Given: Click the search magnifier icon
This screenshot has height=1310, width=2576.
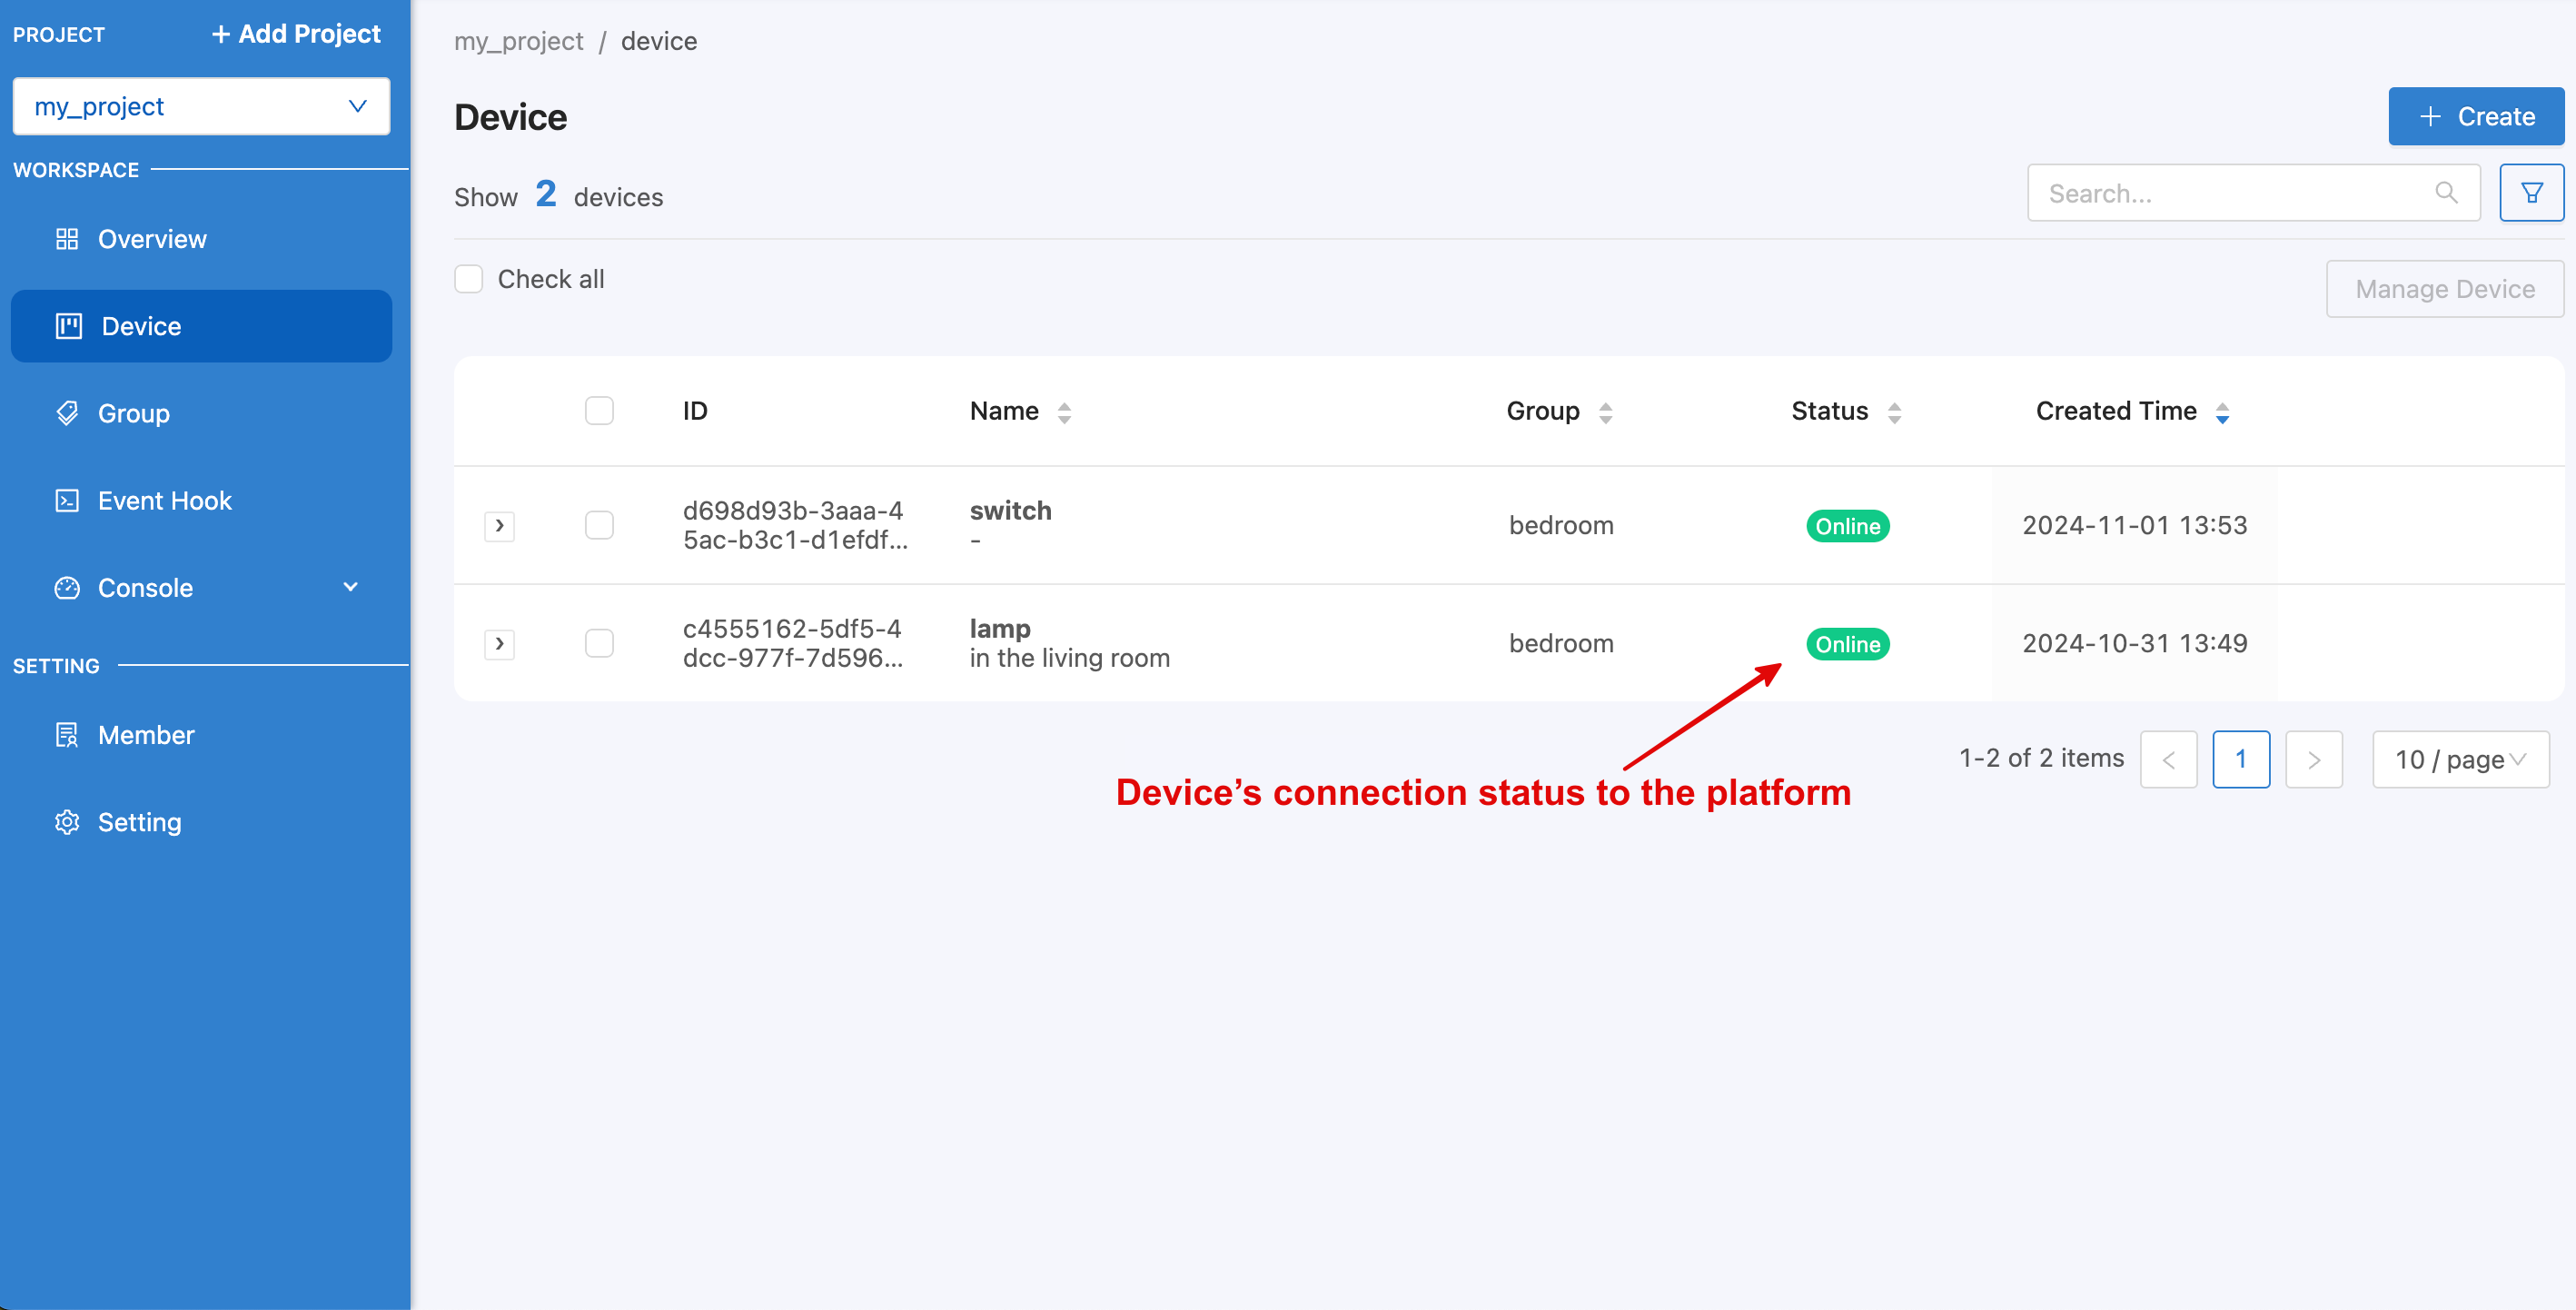Looking at the screenshot, I should pyautogui.click(x=2446, y=193).
